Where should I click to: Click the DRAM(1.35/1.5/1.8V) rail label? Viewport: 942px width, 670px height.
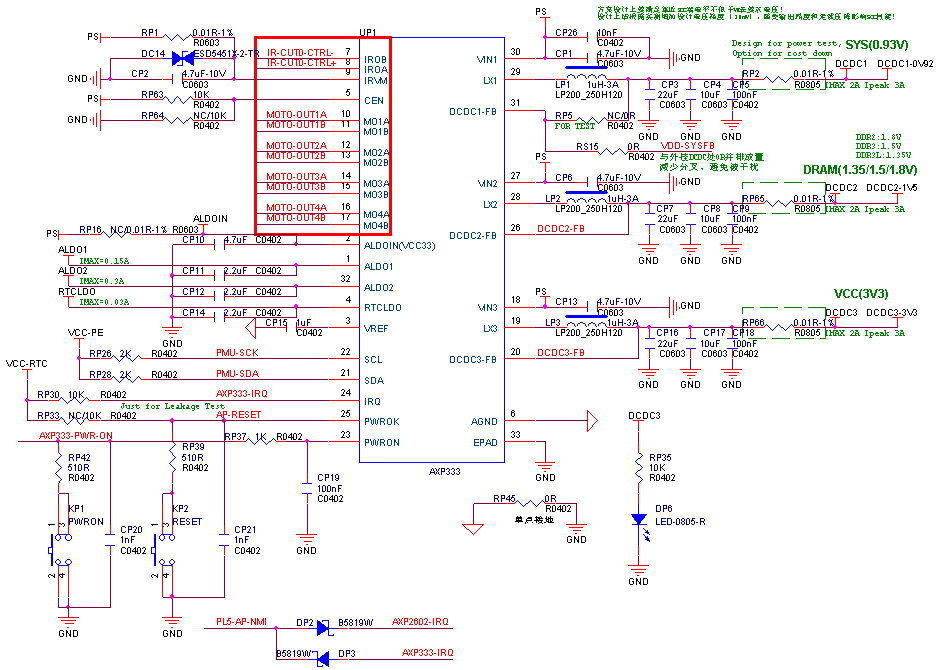pos(859,170)
